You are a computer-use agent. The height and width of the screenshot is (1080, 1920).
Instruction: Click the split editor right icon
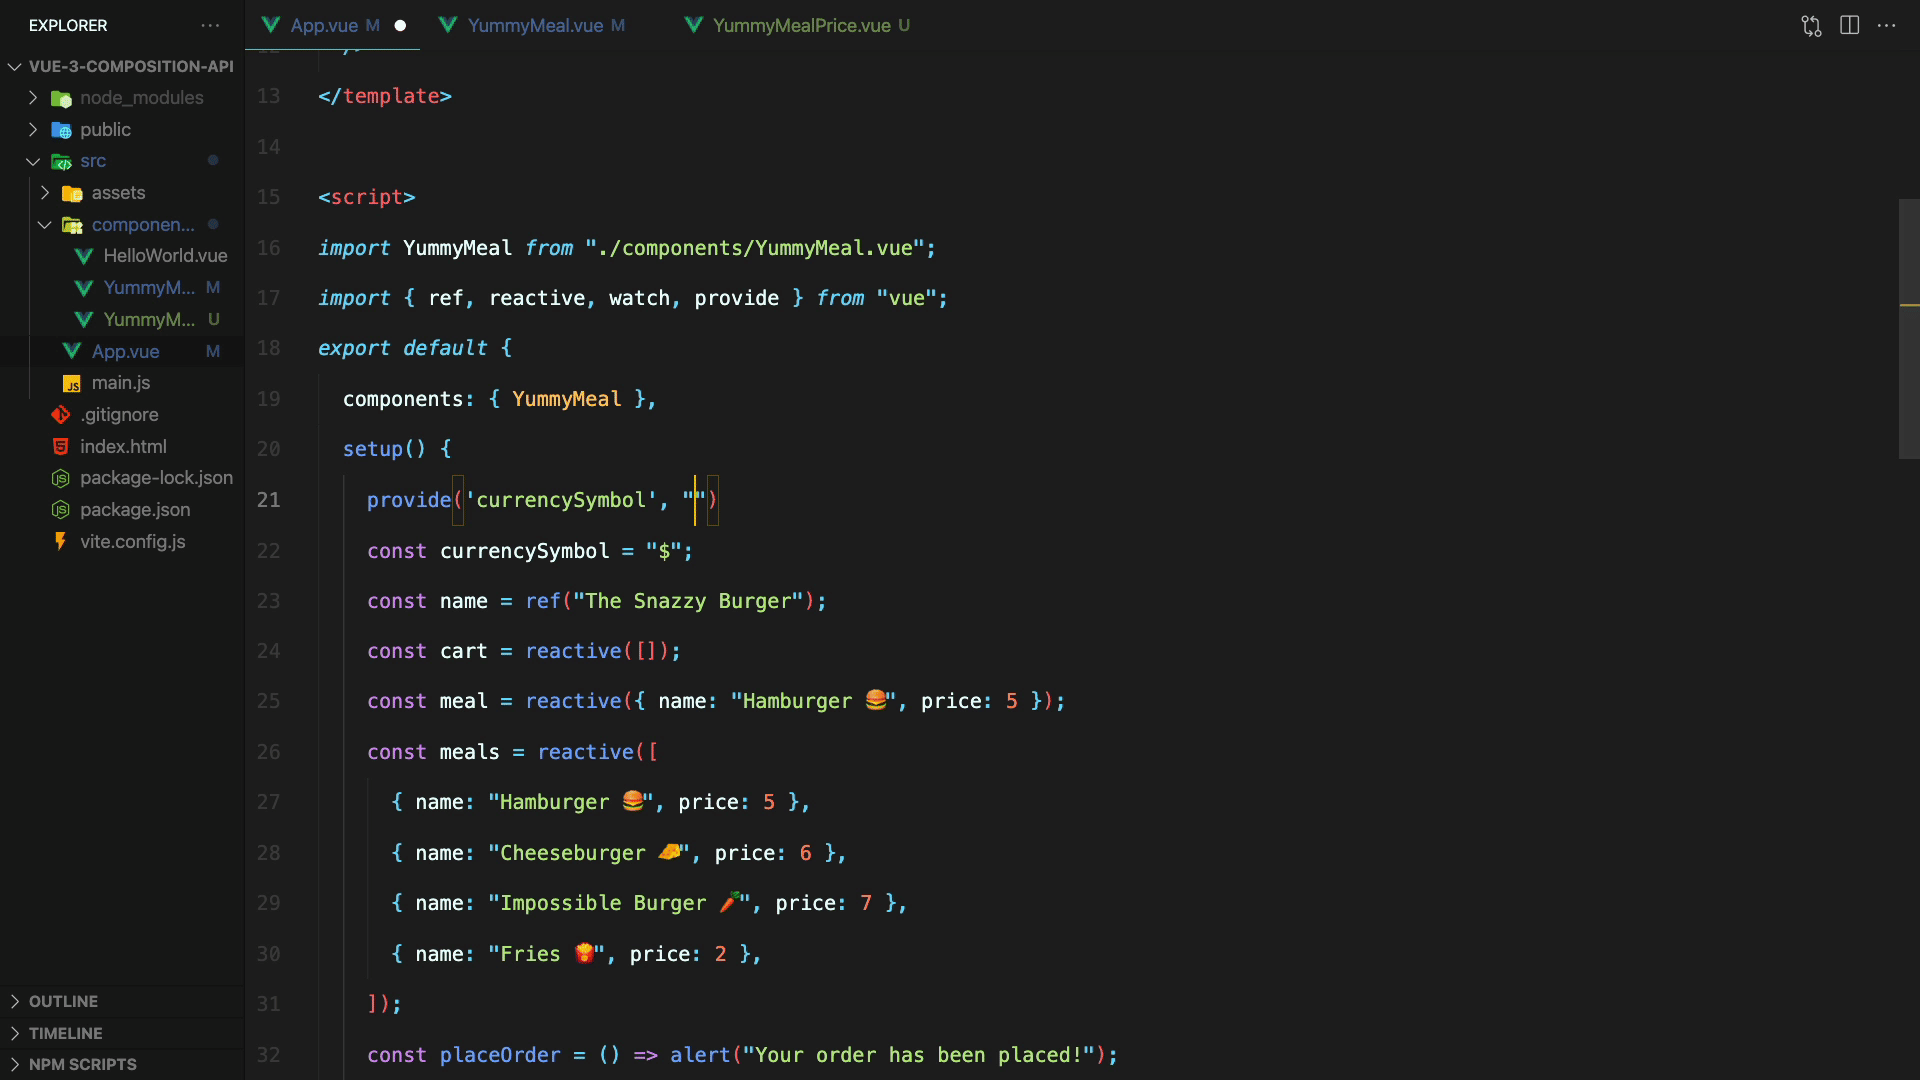pyautogui.click(x=1849, y=26)
